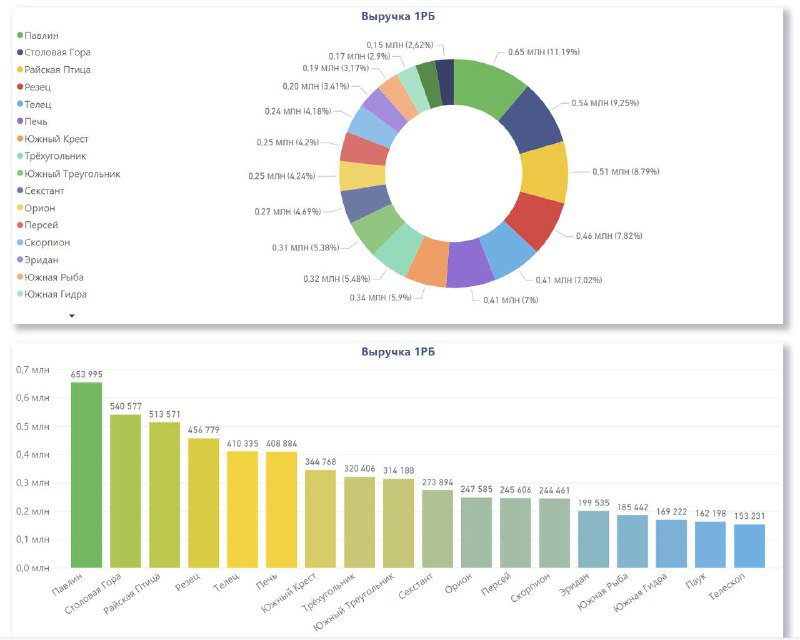Viewport: 800px width, 640px height.
Task: Click the Резец red legend dot
Action: click(20, 87)
